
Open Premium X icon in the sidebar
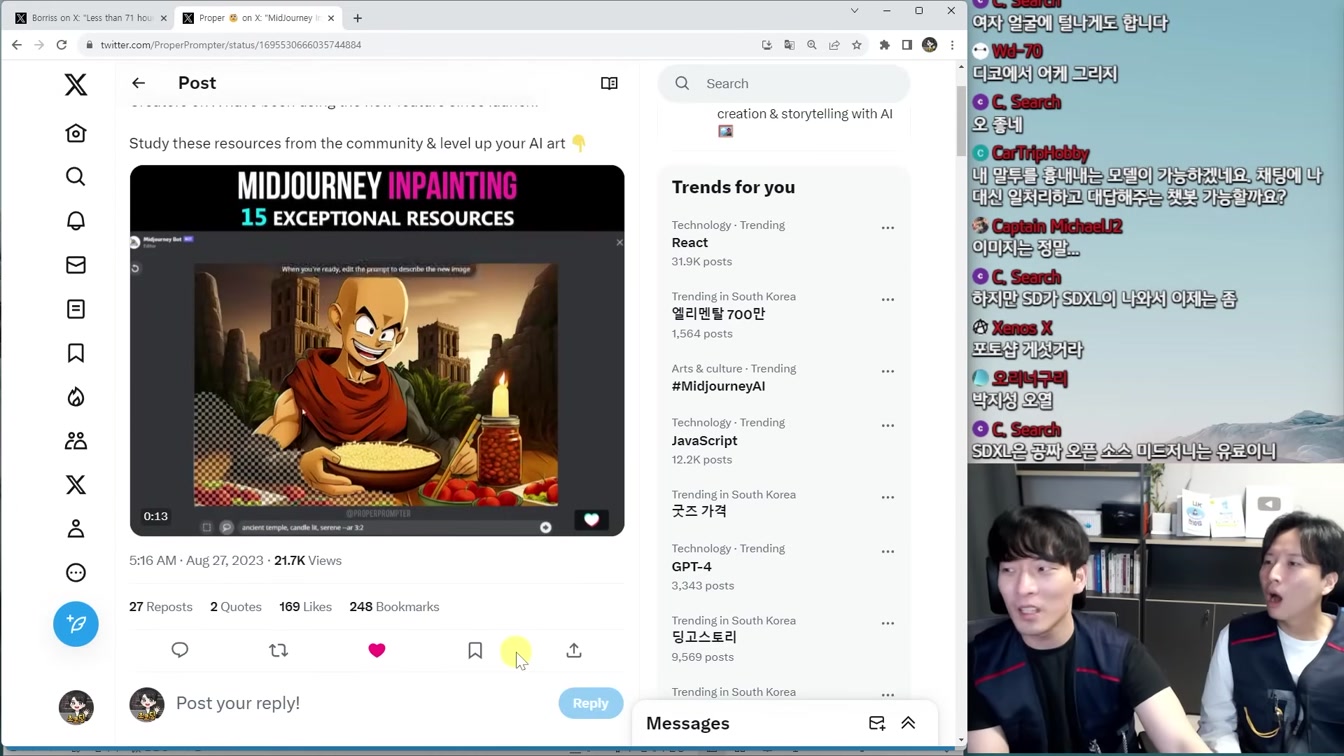pyautogui.click(x=76, y=485)
